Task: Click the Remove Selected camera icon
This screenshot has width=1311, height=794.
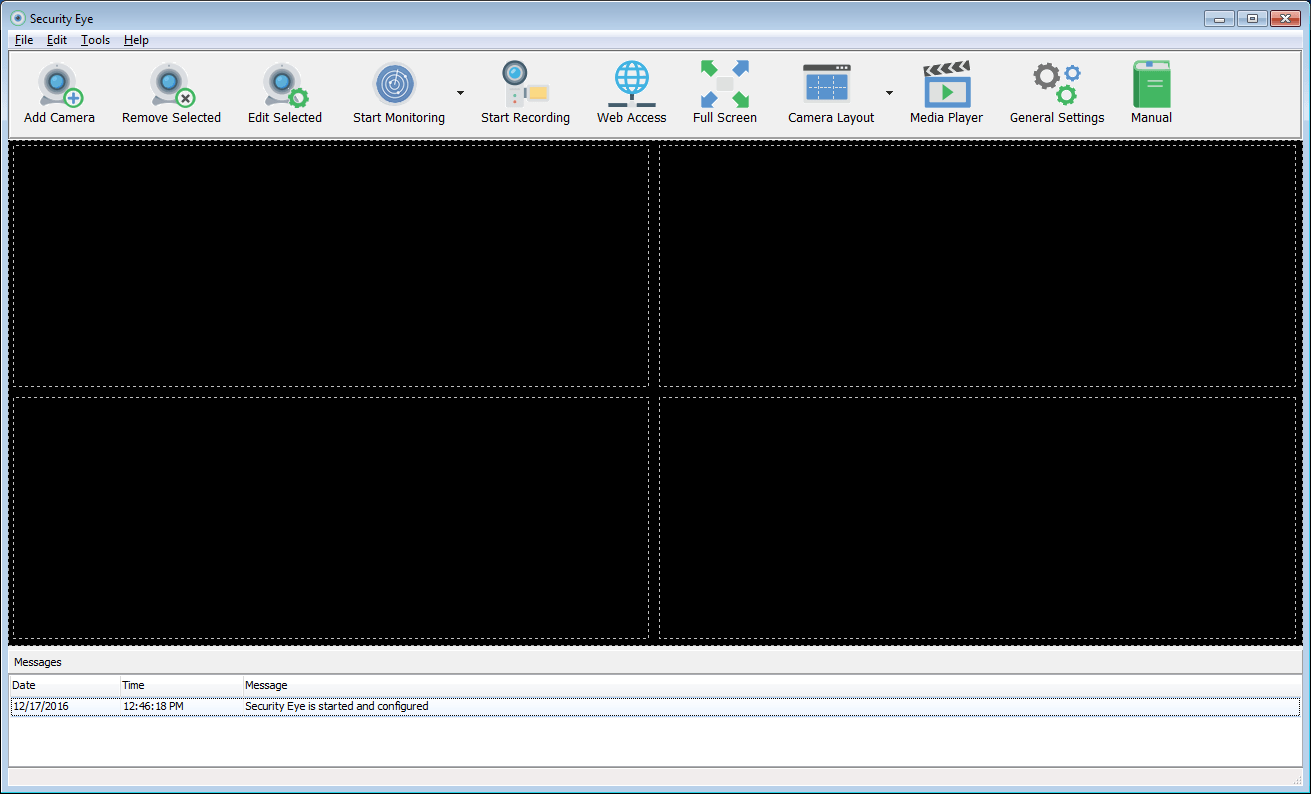Action: (x=170, y=90)
